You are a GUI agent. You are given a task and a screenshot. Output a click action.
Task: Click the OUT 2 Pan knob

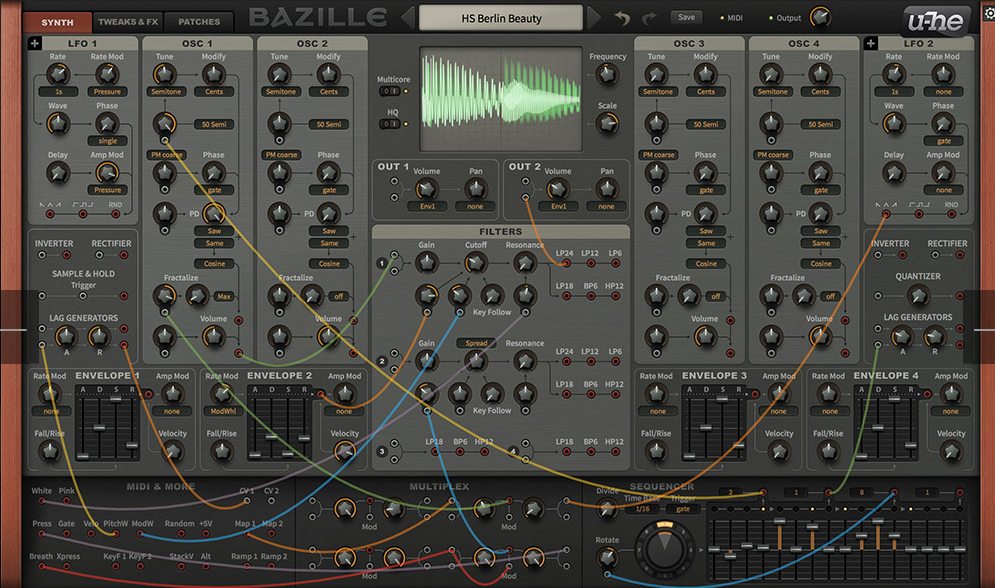coord(607,188)
